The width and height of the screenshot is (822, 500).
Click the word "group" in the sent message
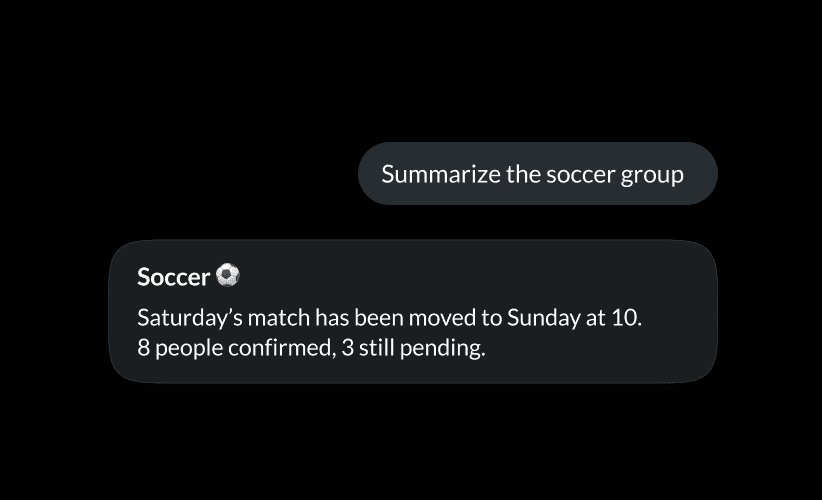[x=652, y=175]
